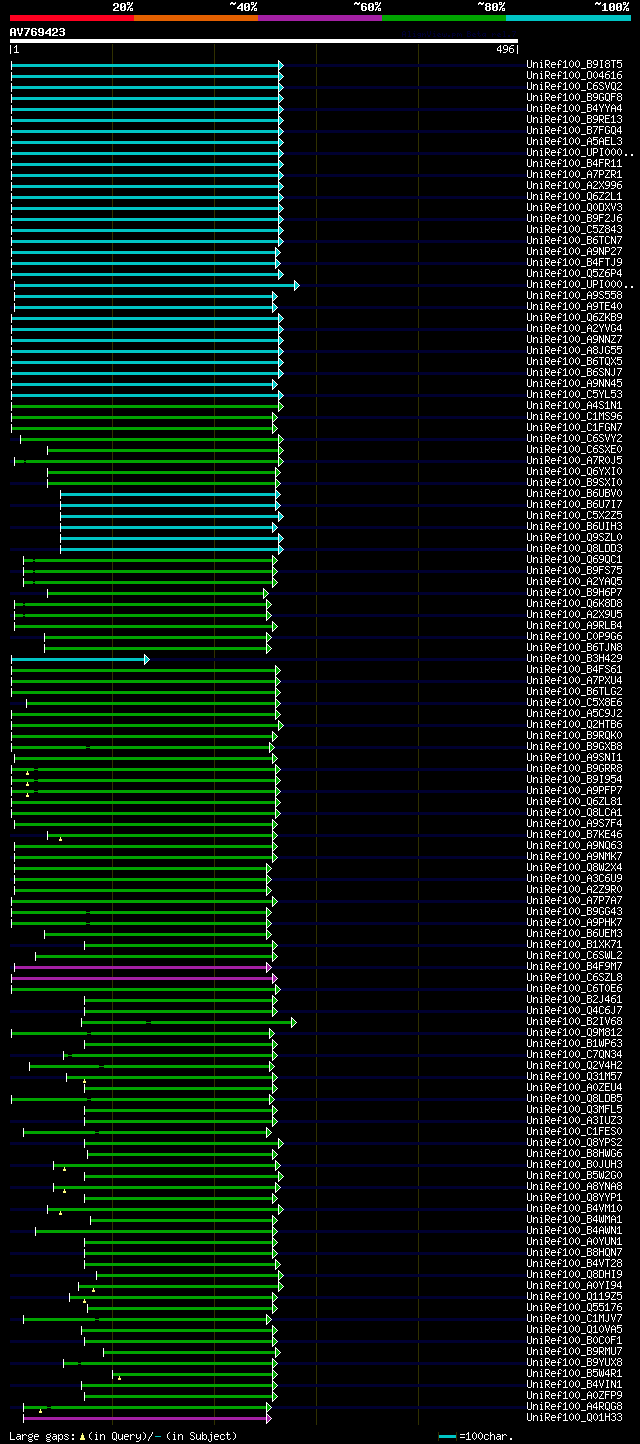Click the =100char. scale legend

pos(476,1436)
